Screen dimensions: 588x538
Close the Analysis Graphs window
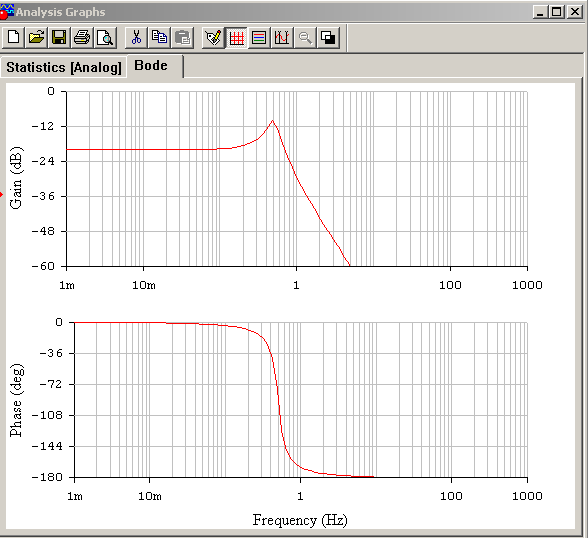[574, 12]
